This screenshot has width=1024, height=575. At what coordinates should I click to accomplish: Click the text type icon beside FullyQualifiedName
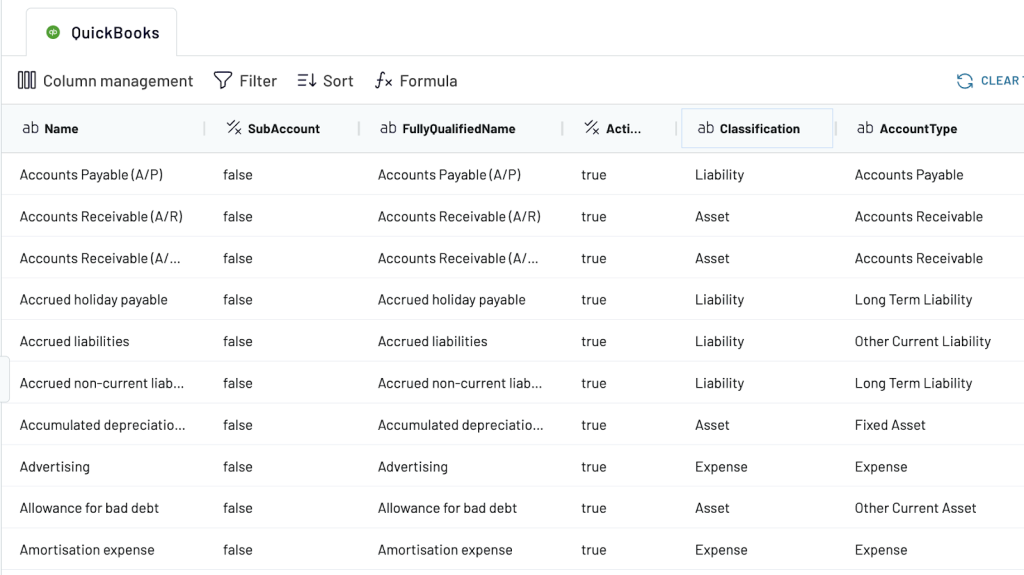pos(388,128)
